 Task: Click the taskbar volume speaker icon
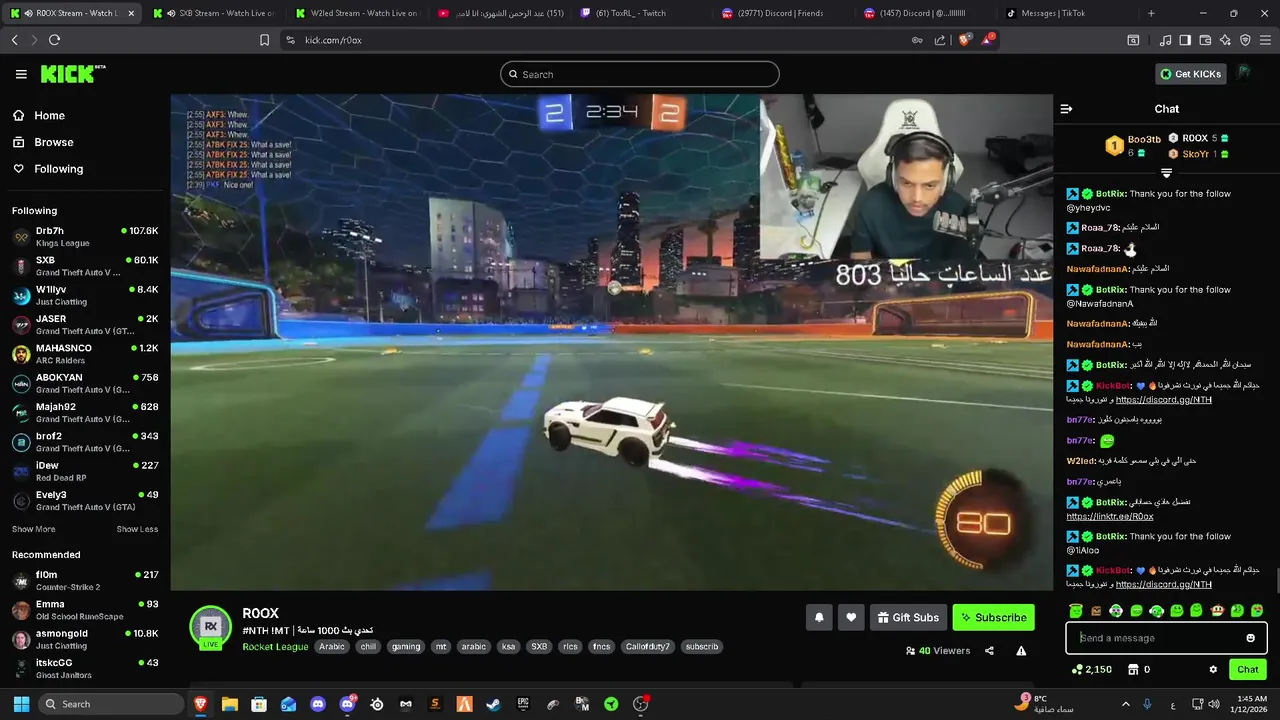[x=1214, y=704]
